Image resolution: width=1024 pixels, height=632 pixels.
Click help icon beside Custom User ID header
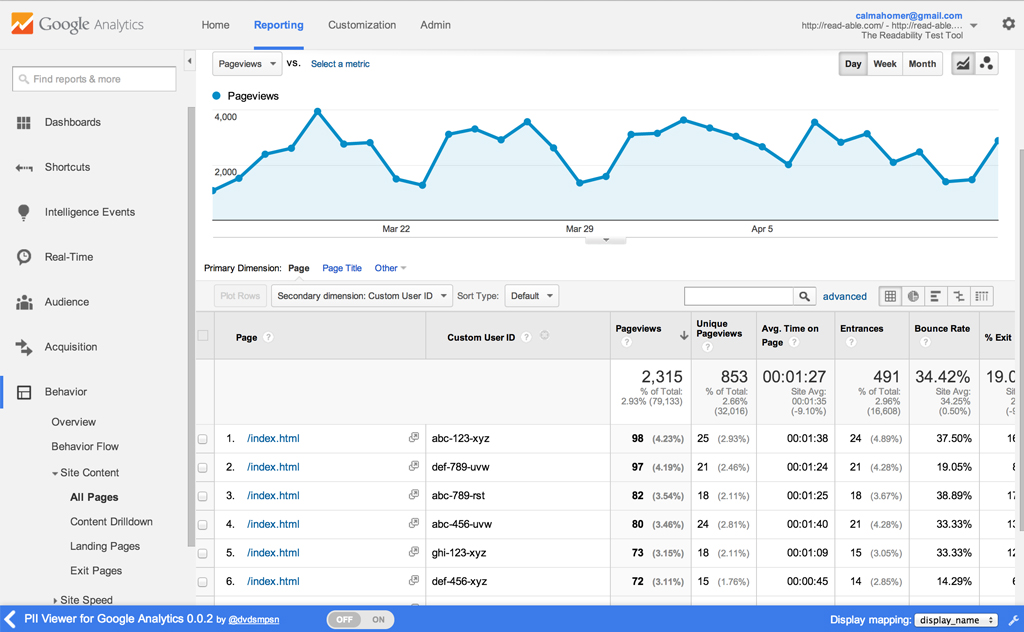[526, 337]
